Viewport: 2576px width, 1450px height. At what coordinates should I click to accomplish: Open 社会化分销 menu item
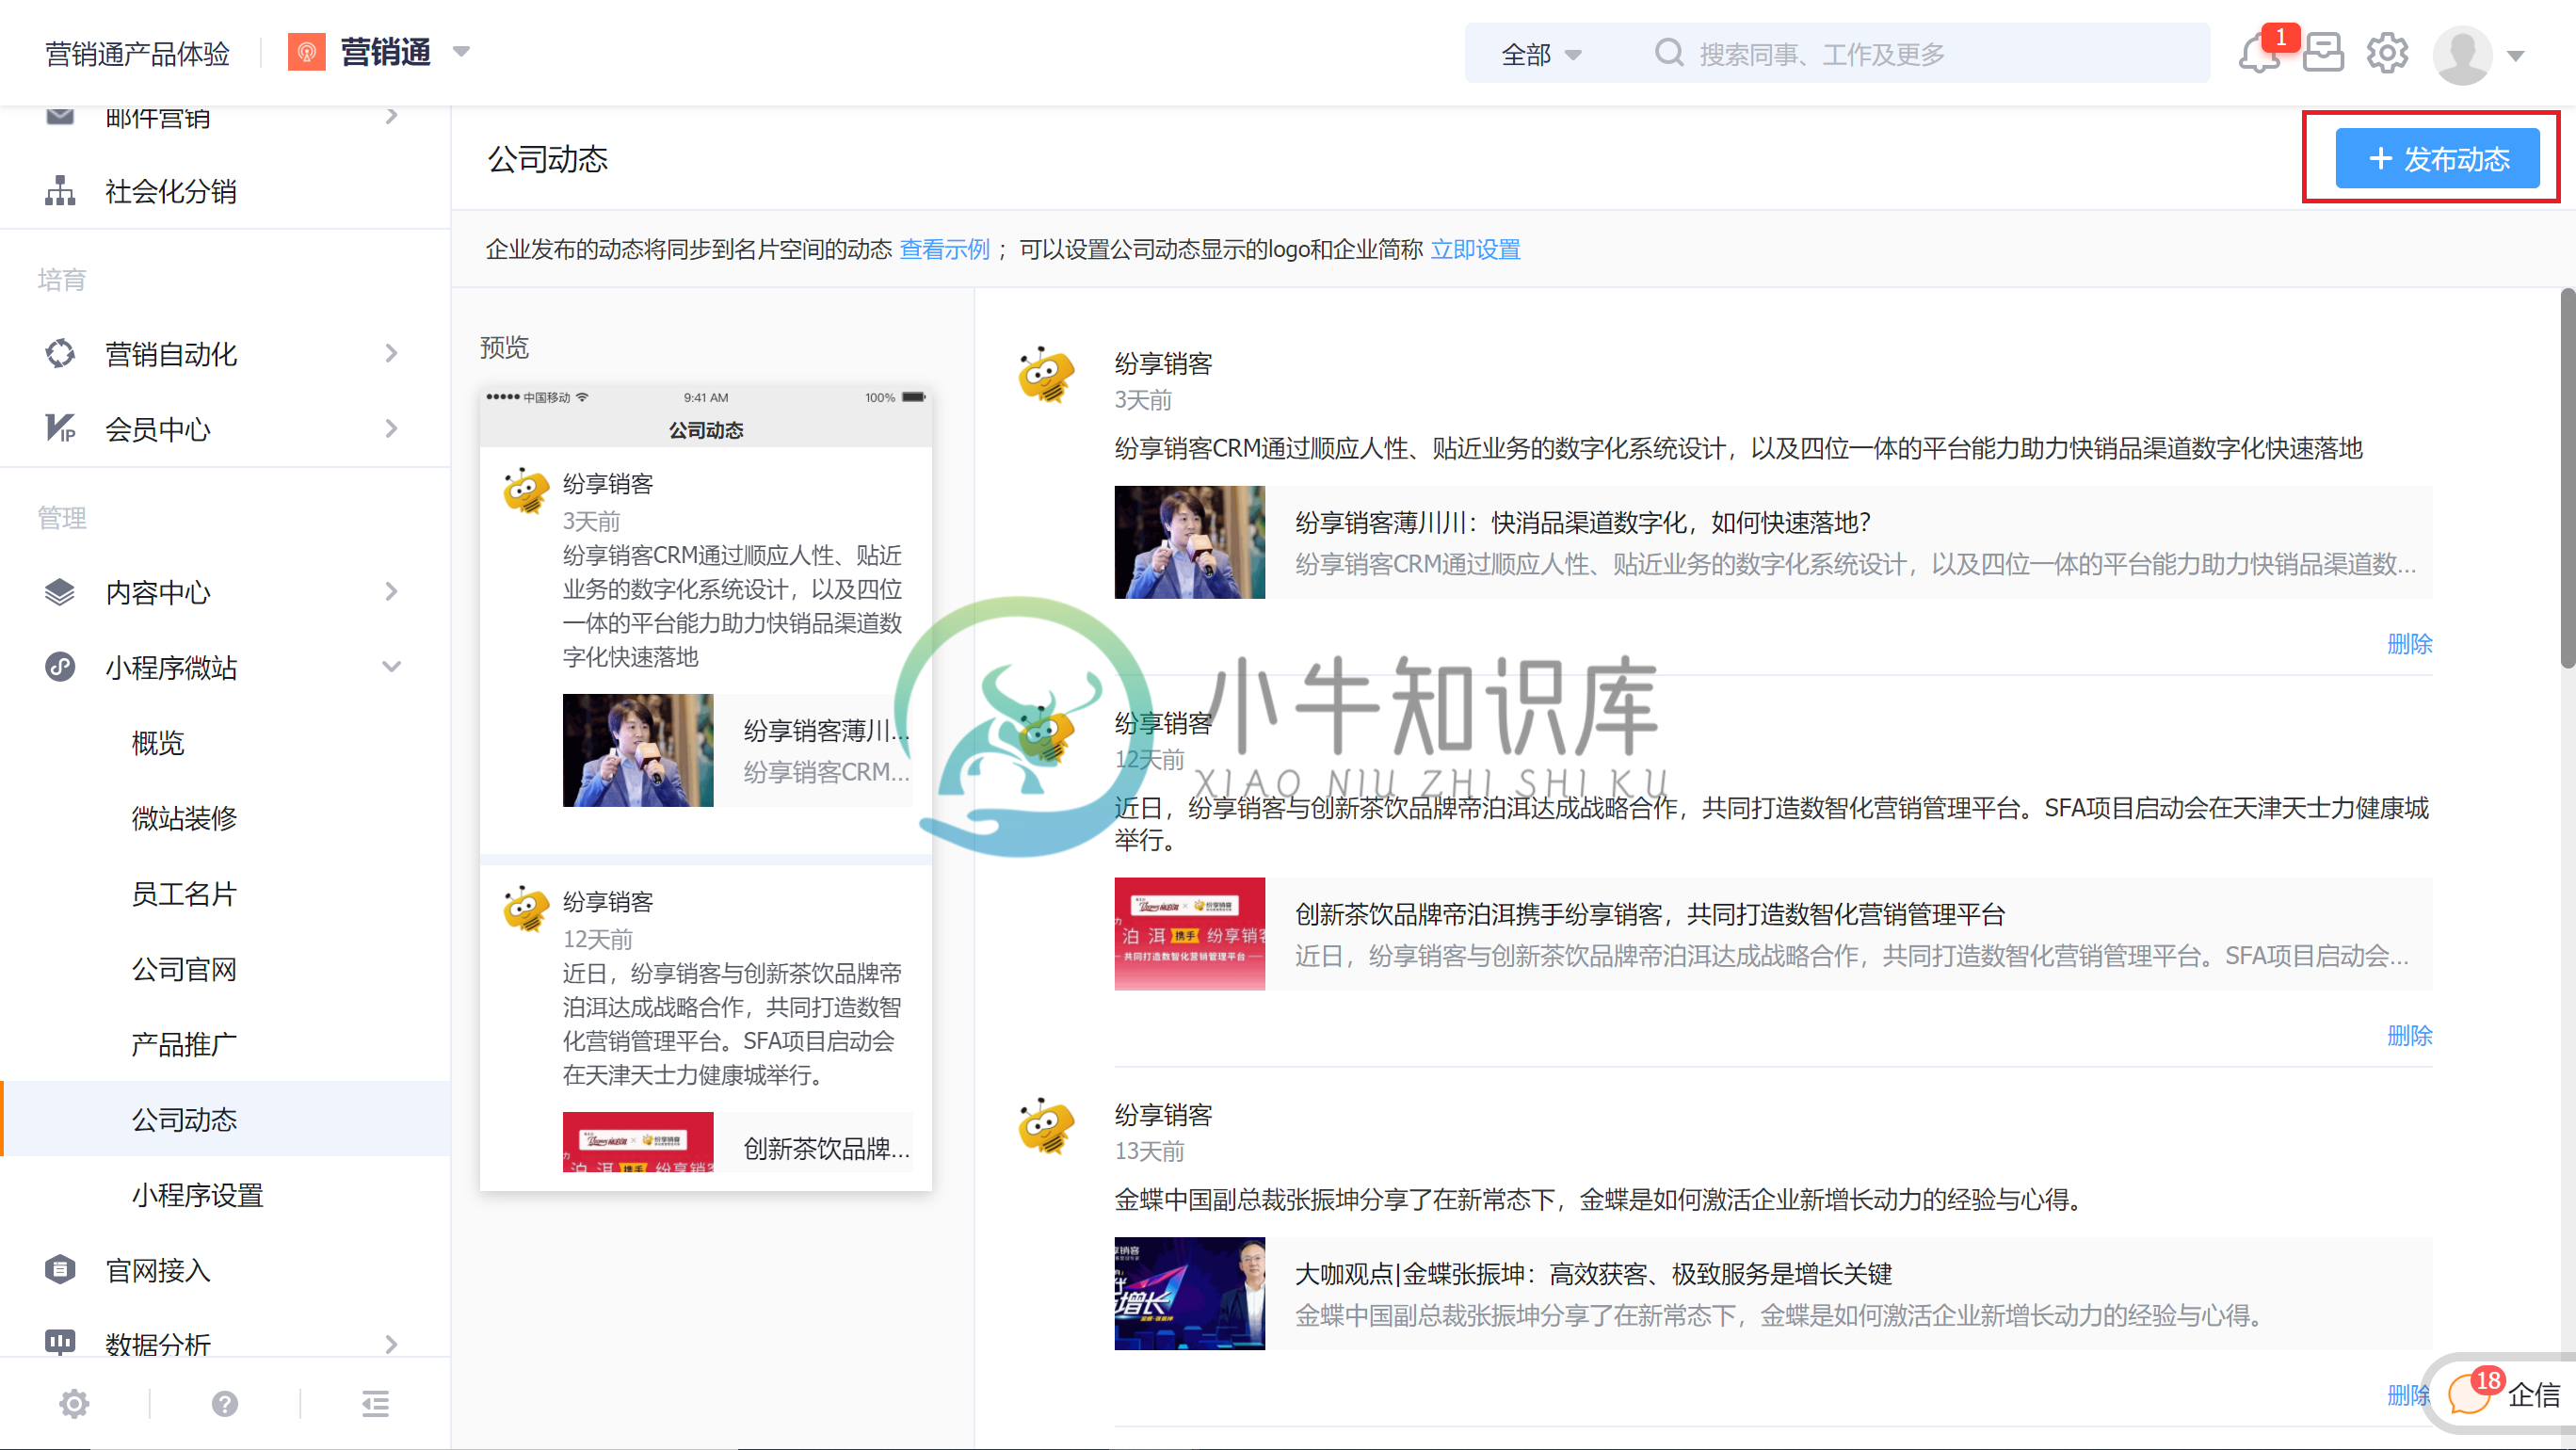(x=171, y=191)
